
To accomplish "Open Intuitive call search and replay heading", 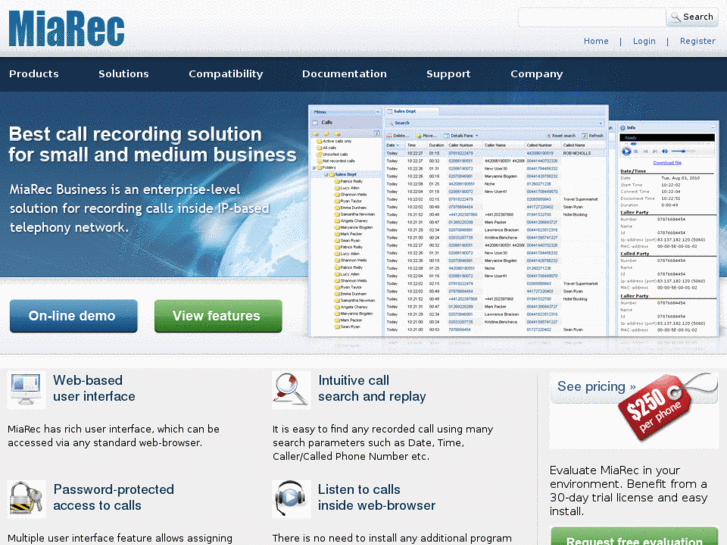I will (x=372, y=388).
